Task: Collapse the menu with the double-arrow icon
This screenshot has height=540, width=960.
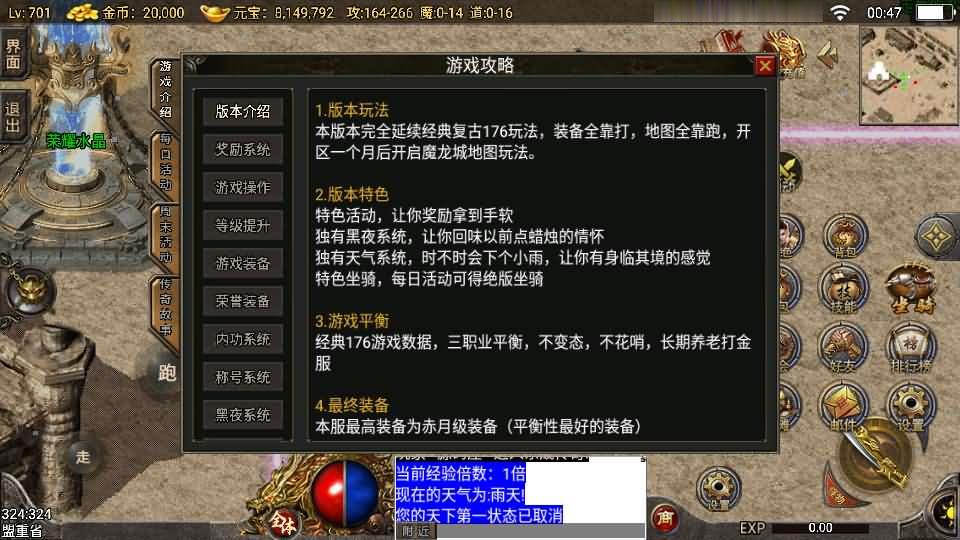Action: click(827, 55)
